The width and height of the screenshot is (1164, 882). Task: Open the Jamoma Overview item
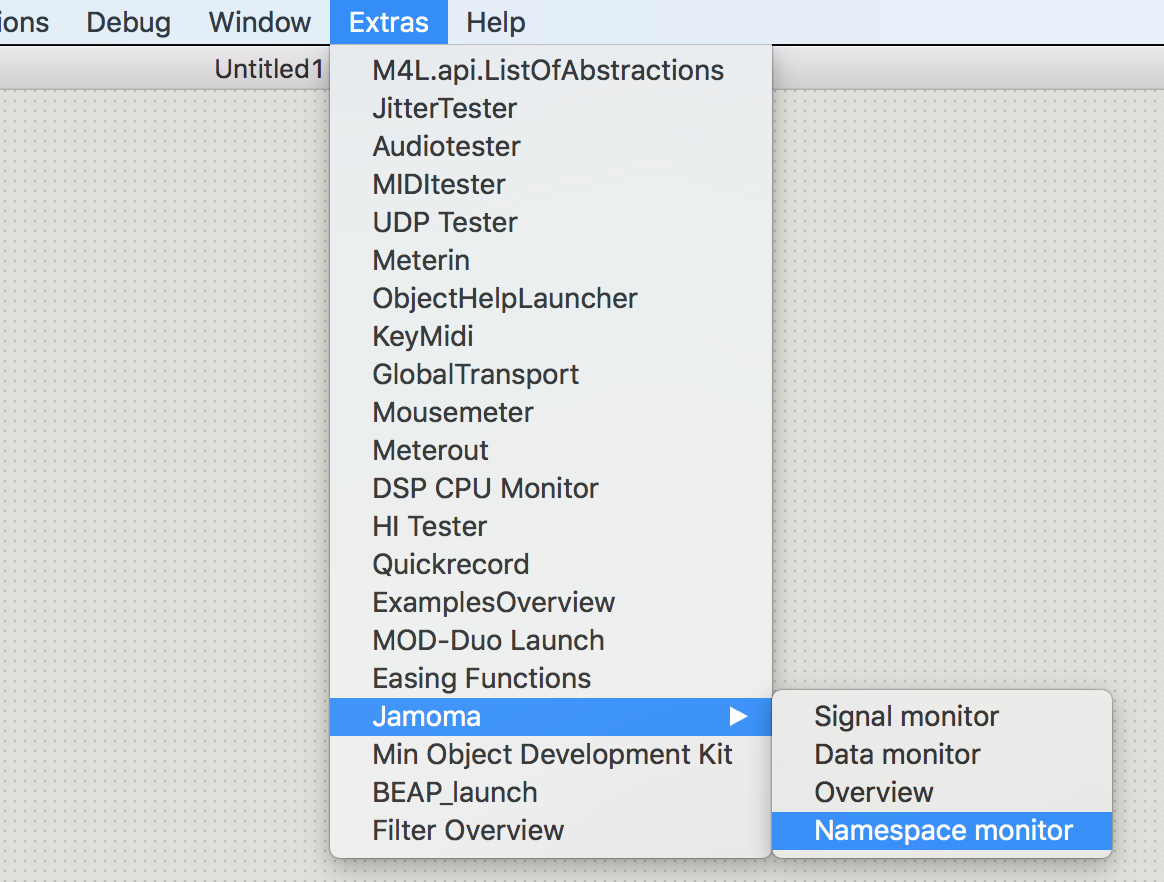942,792
